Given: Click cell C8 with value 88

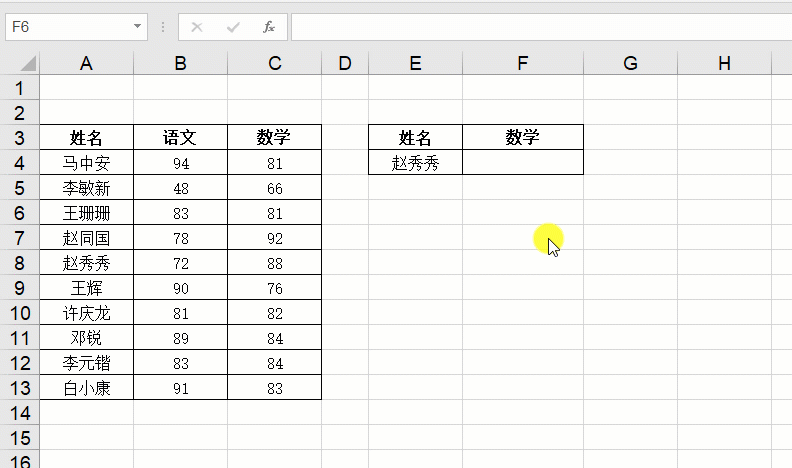Looking at the screenshot, I should [x=274, y=263].
